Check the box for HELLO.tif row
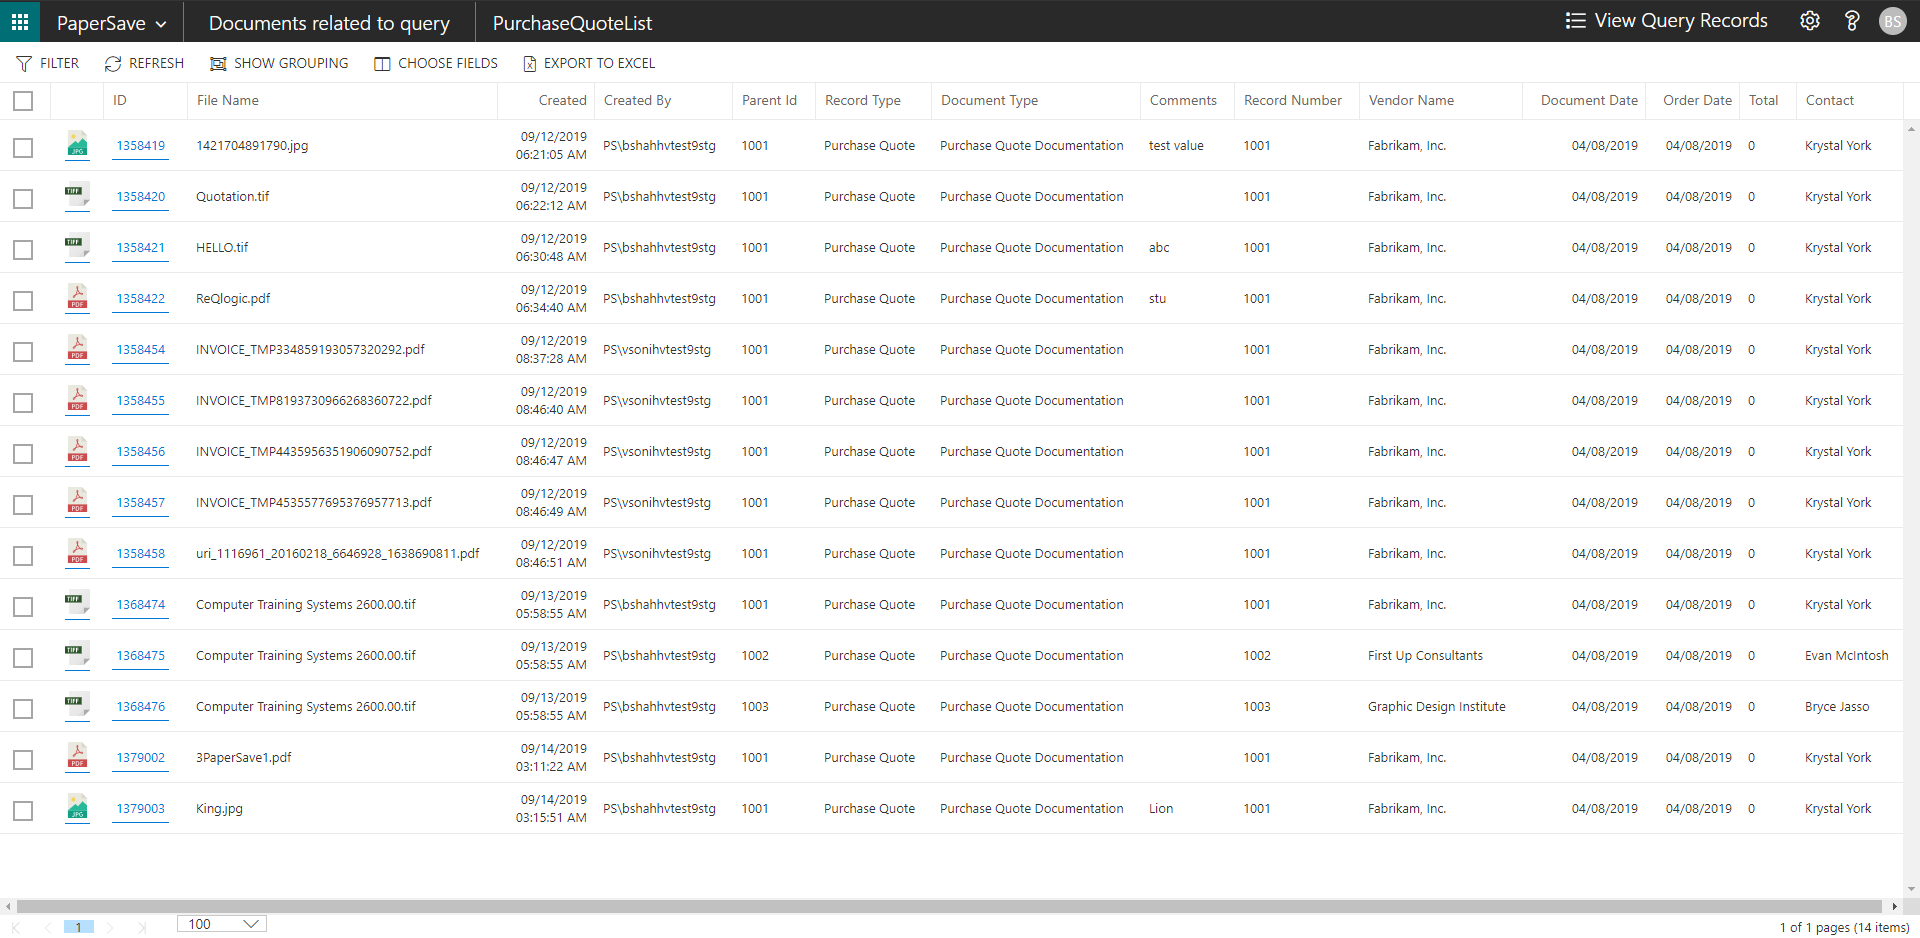Viewport: 1920px width, 938px height. (x=23, y=249)
